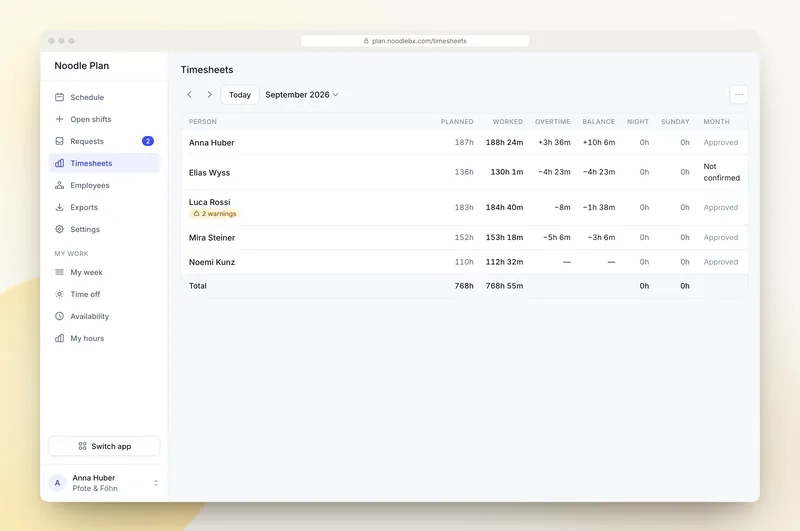The height and width of the screenshot is (531, 800).
Task: Open the Anna Huber account switcher
Action: [104, 483]
